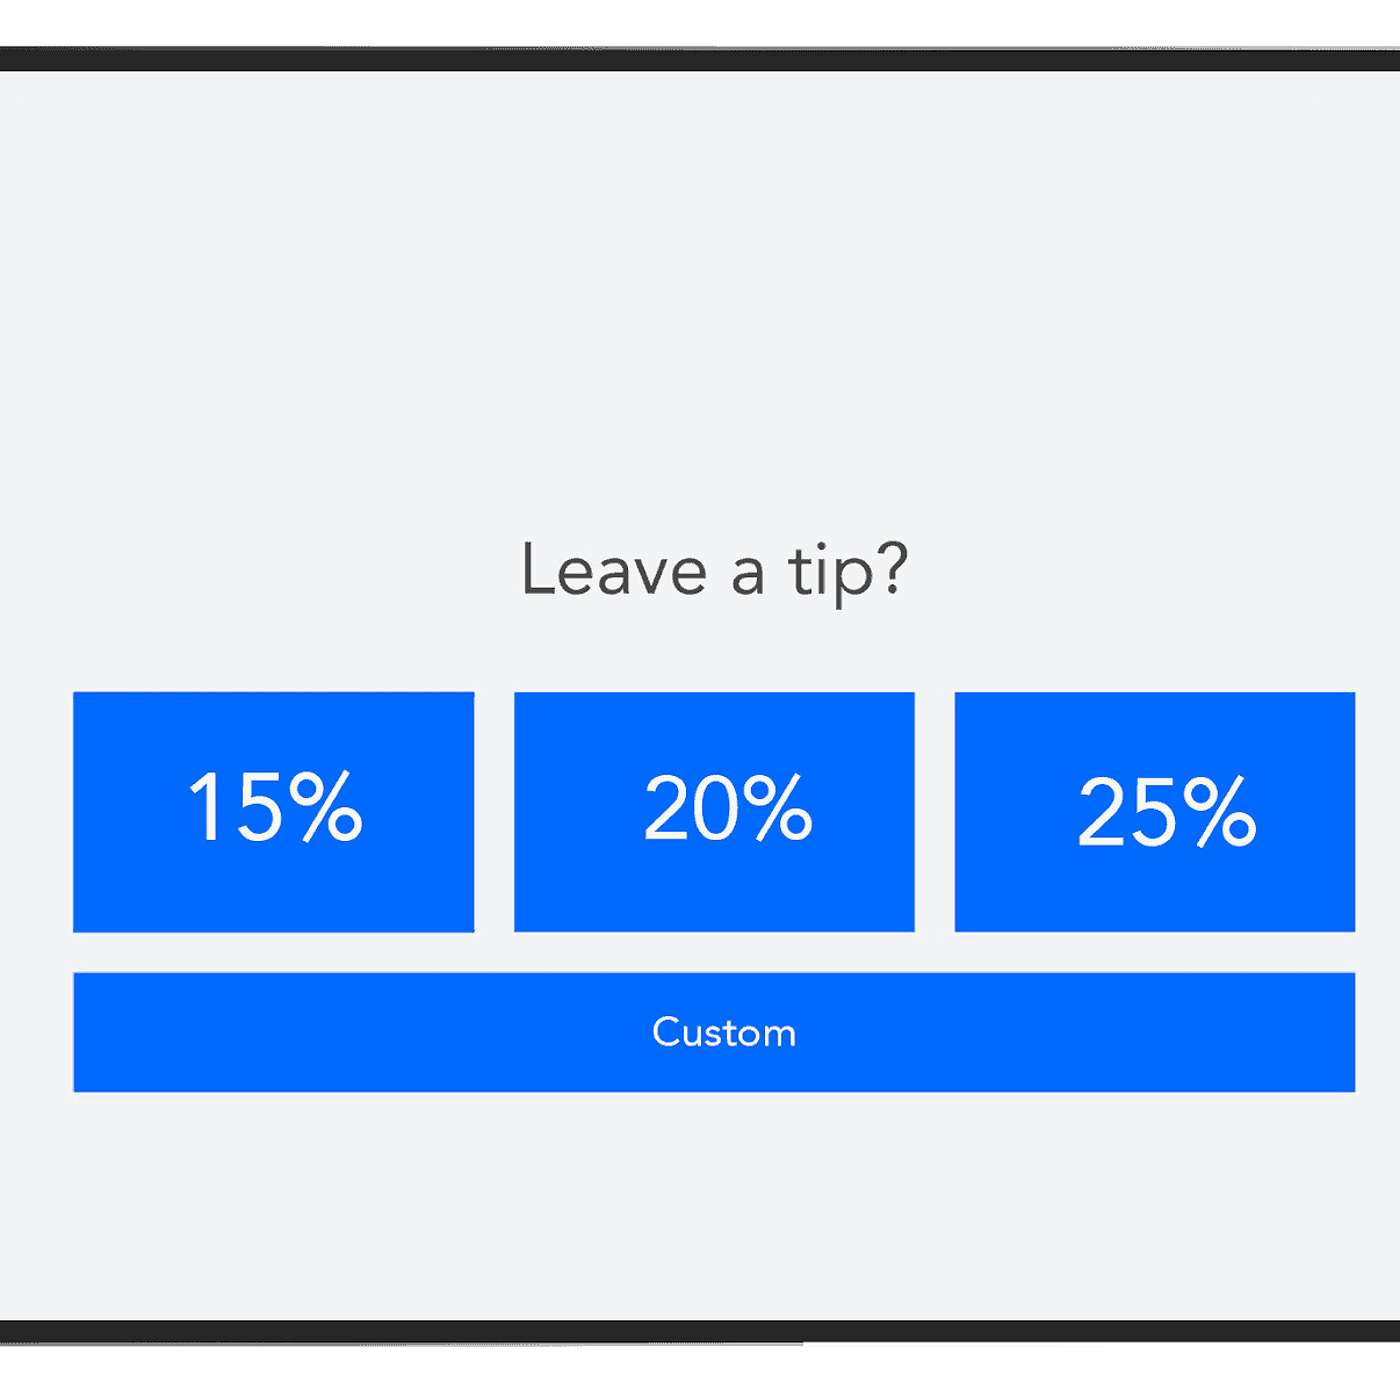Tap the center blue tip tile
Viewport: 1400px width, 1400px height.
coord(714,811)
